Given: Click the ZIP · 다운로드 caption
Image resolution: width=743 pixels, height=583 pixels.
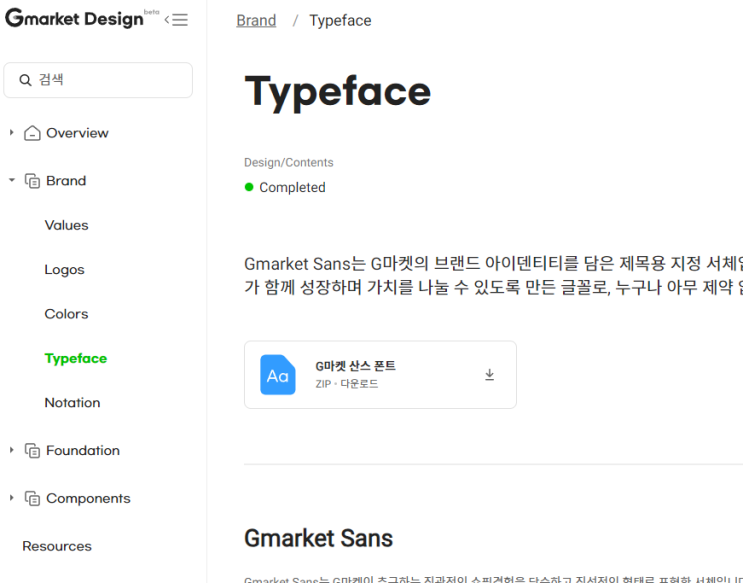Looking at the screenshot, I should [x=347, y=384].
